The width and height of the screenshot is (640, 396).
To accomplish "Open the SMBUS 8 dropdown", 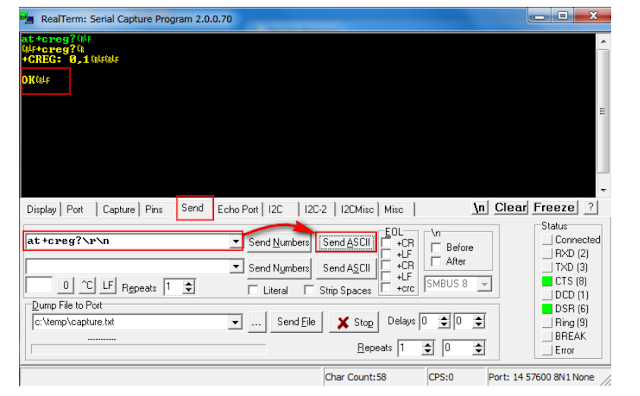I will (484, 284).
